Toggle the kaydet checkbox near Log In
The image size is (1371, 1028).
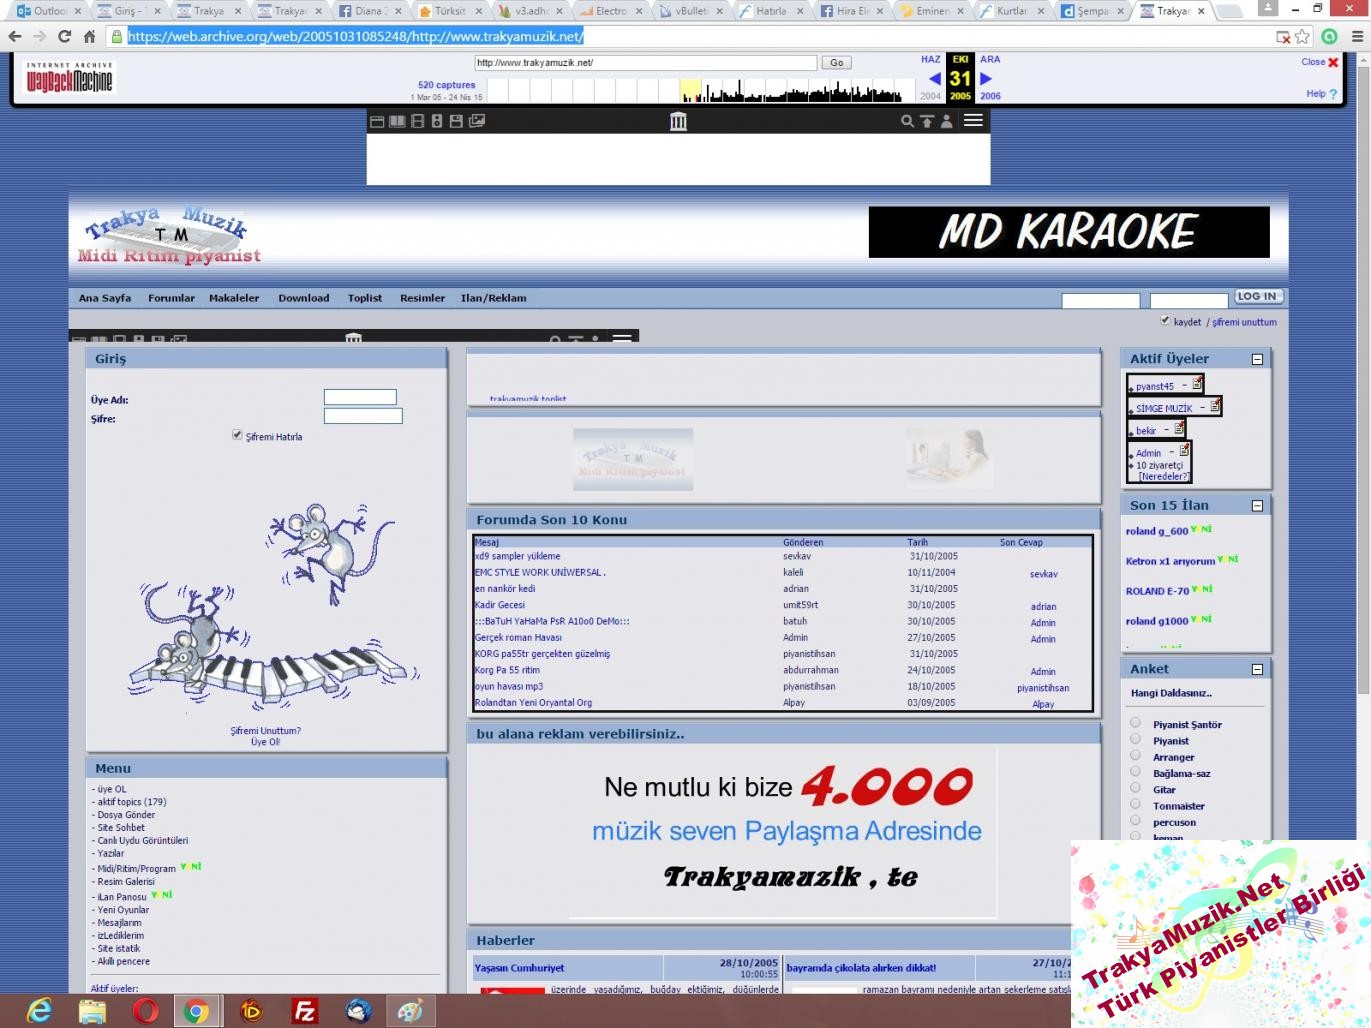[1165, 321]
